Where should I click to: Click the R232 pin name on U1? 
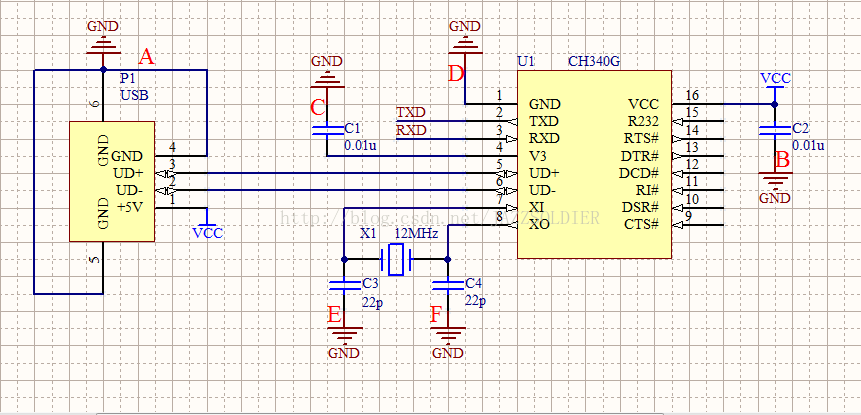tap(643, 121)
